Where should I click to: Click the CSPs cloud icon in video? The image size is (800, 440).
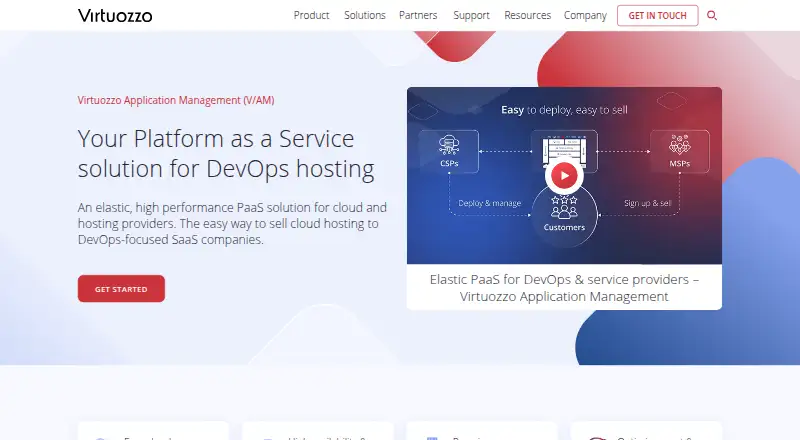coord(449,145)
